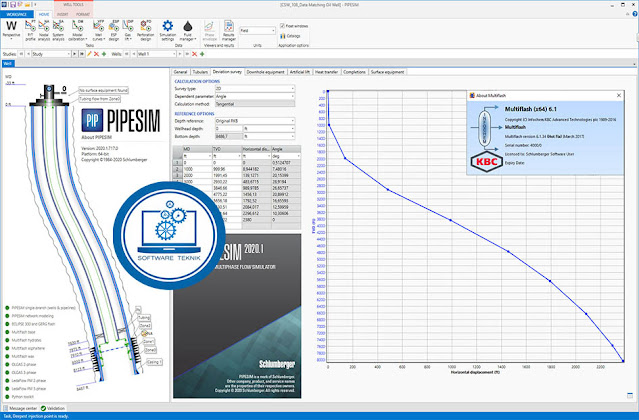Open the Phase envelope viewer

pos(209,31)
